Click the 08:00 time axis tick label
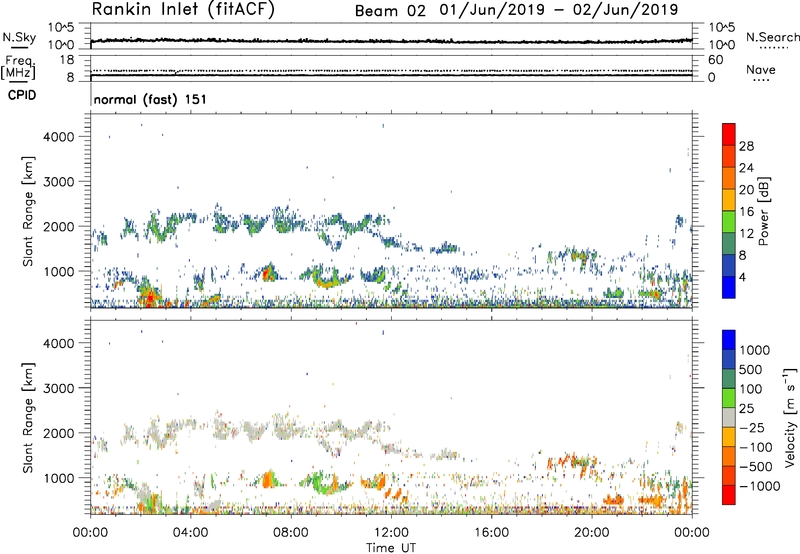The width and height of the screenshot is (800, 554). 291,533
